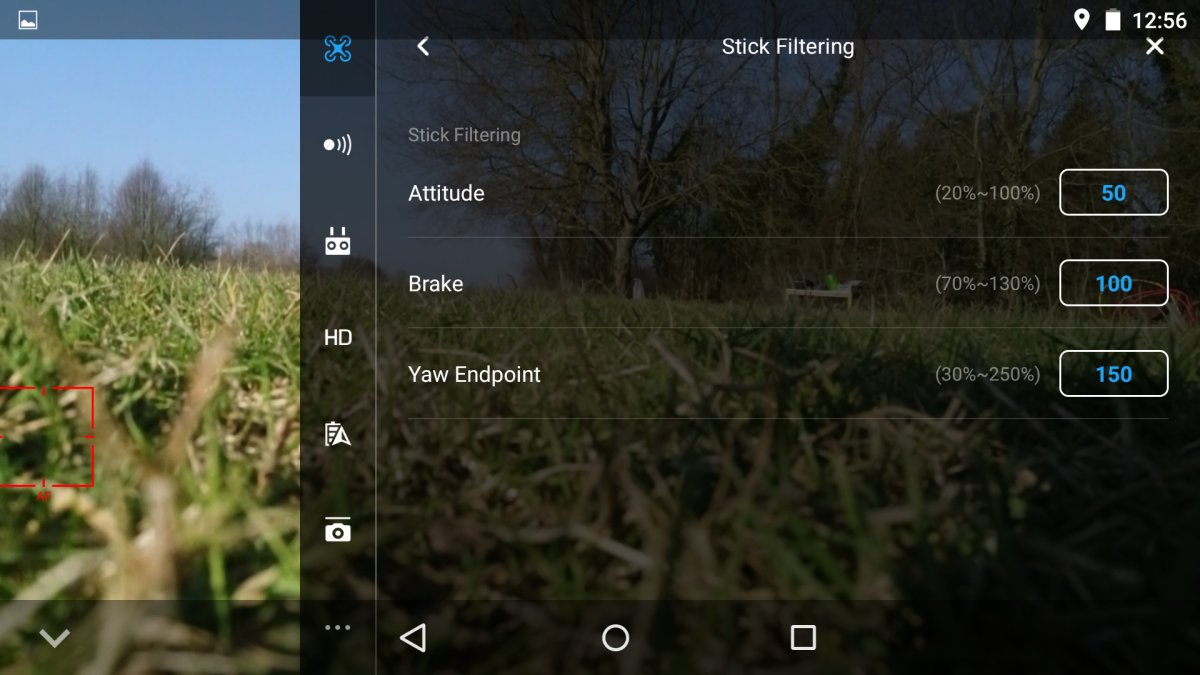Tap gallery image icon in status bar
1200x675 pixels.
coord(28,20)
